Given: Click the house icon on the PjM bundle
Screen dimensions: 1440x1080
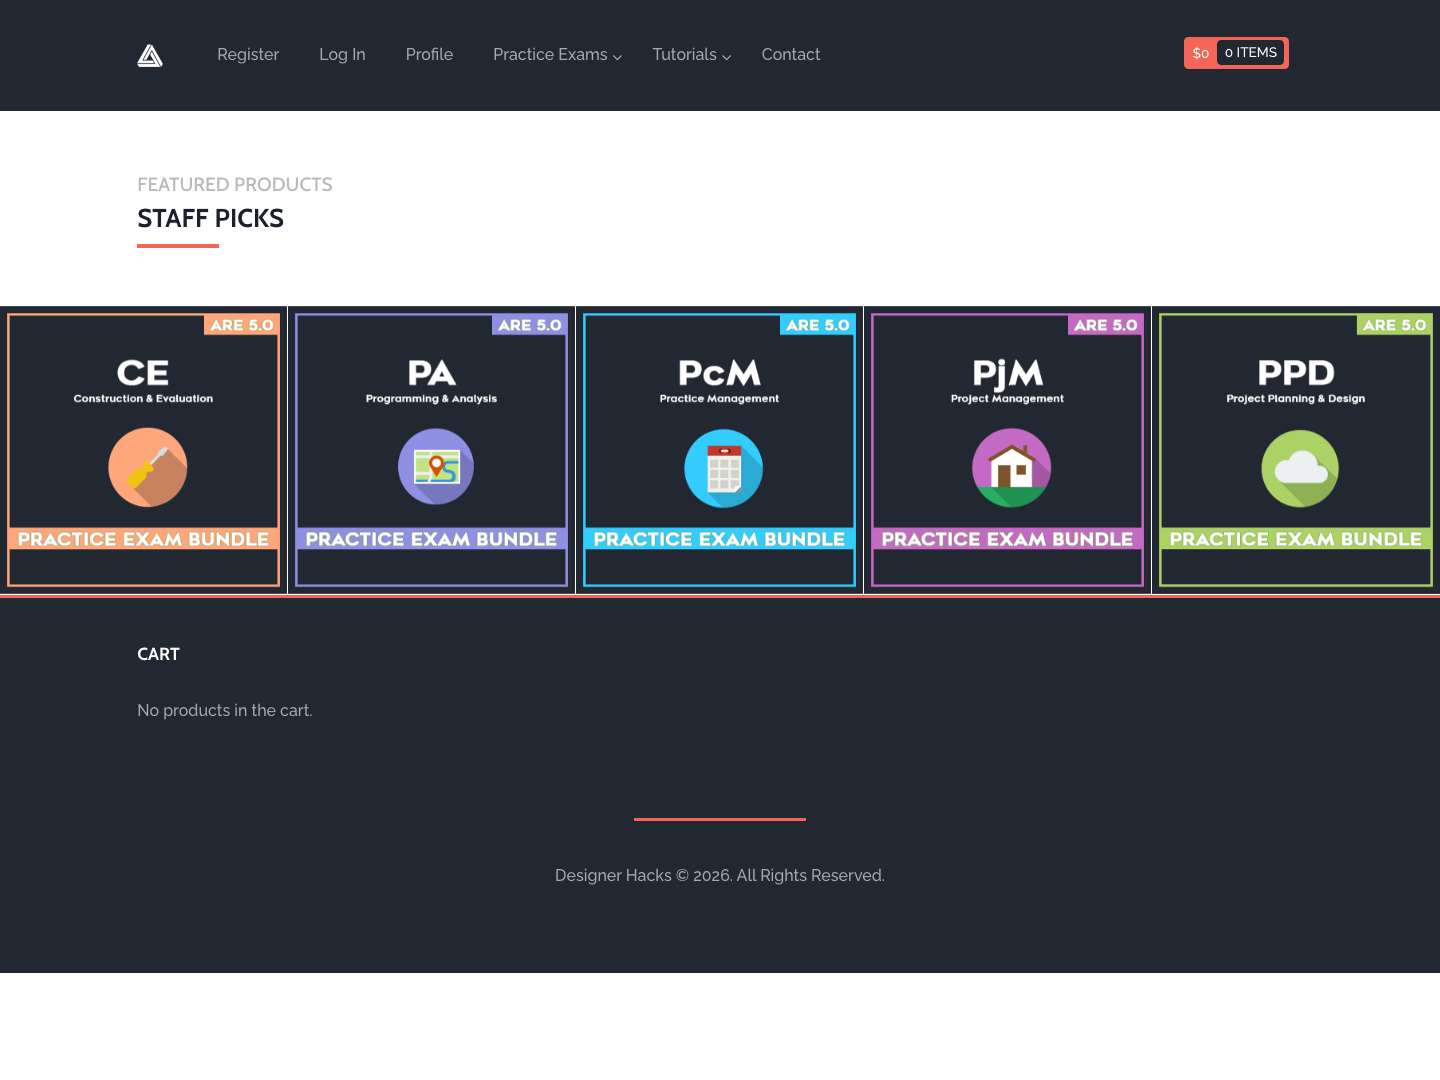Looking at the screenshot, I should click(x=1011, y=467).
